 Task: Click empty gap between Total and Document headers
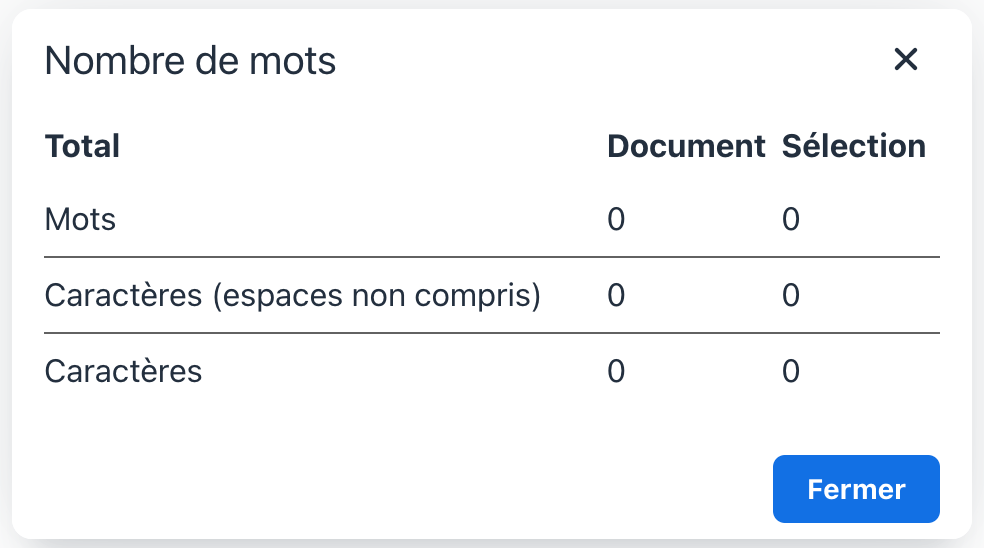(x=360, y=146)
